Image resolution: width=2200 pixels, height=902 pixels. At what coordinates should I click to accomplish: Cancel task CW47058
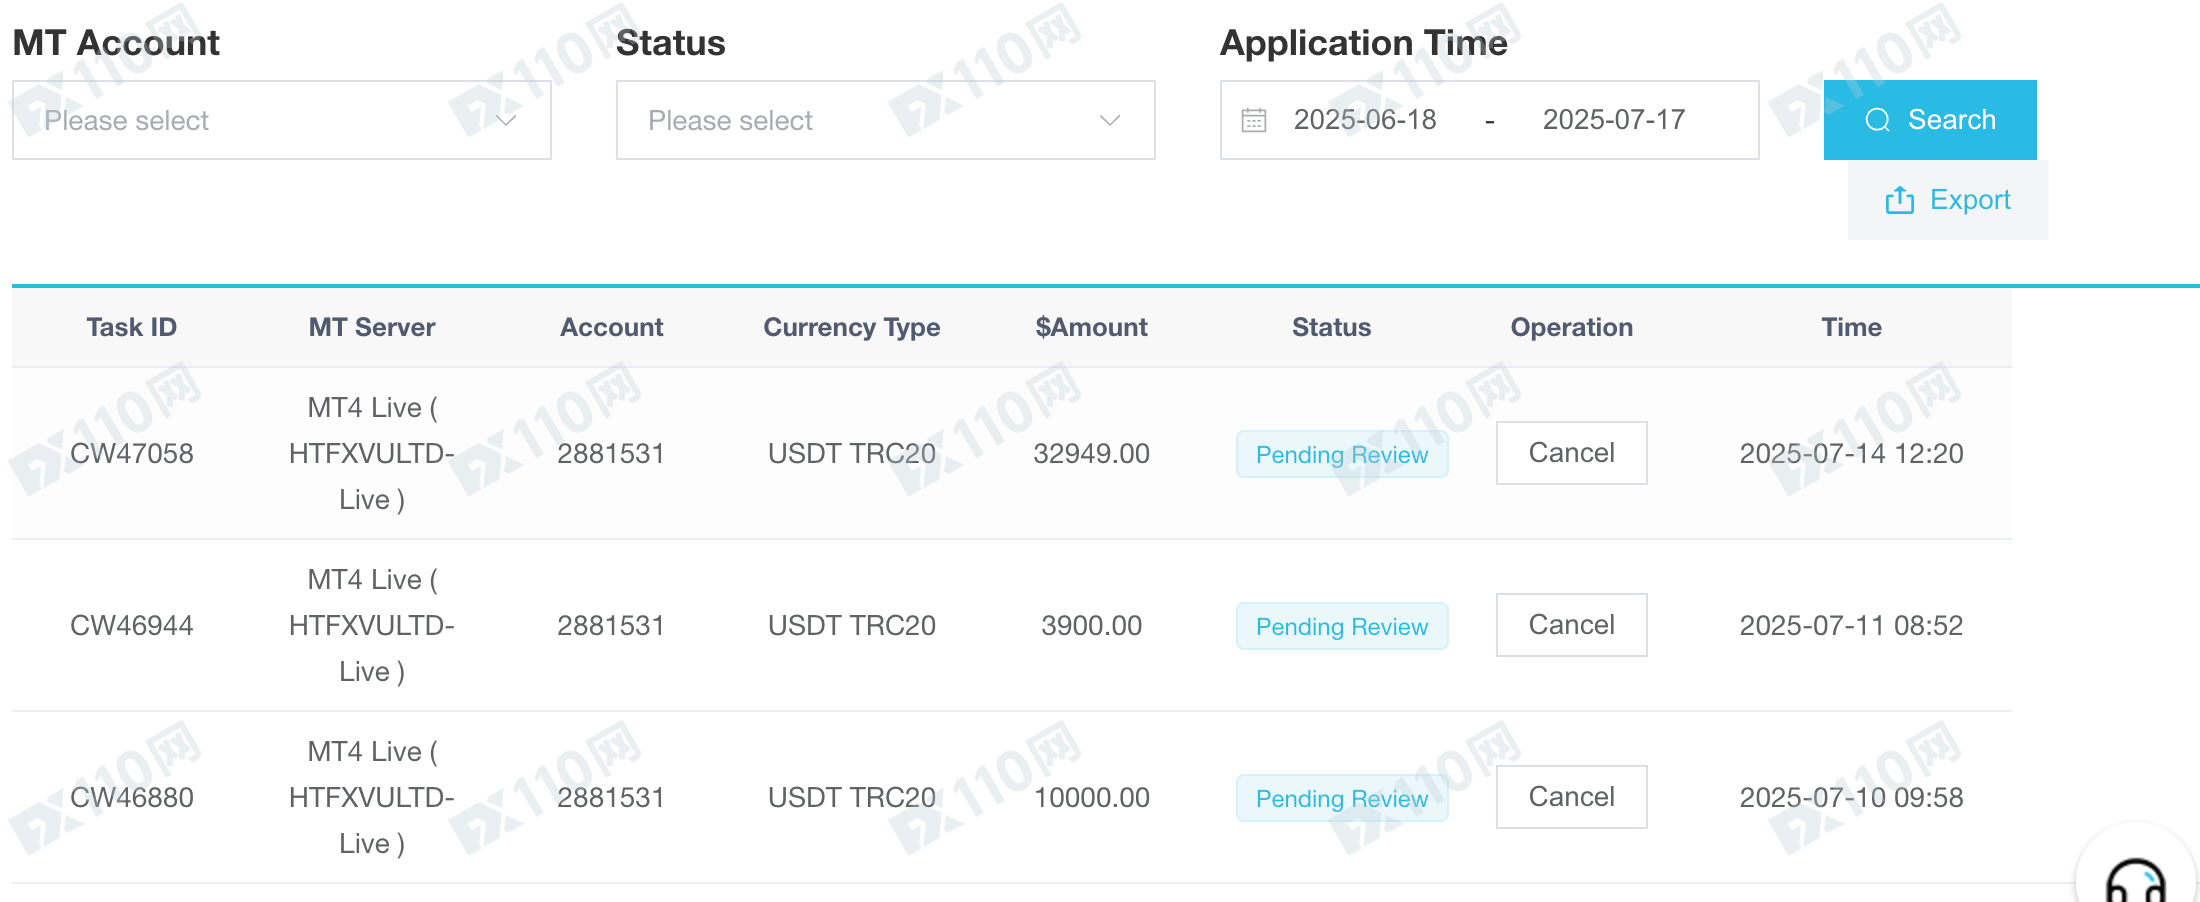click(x=1571, y=453)
